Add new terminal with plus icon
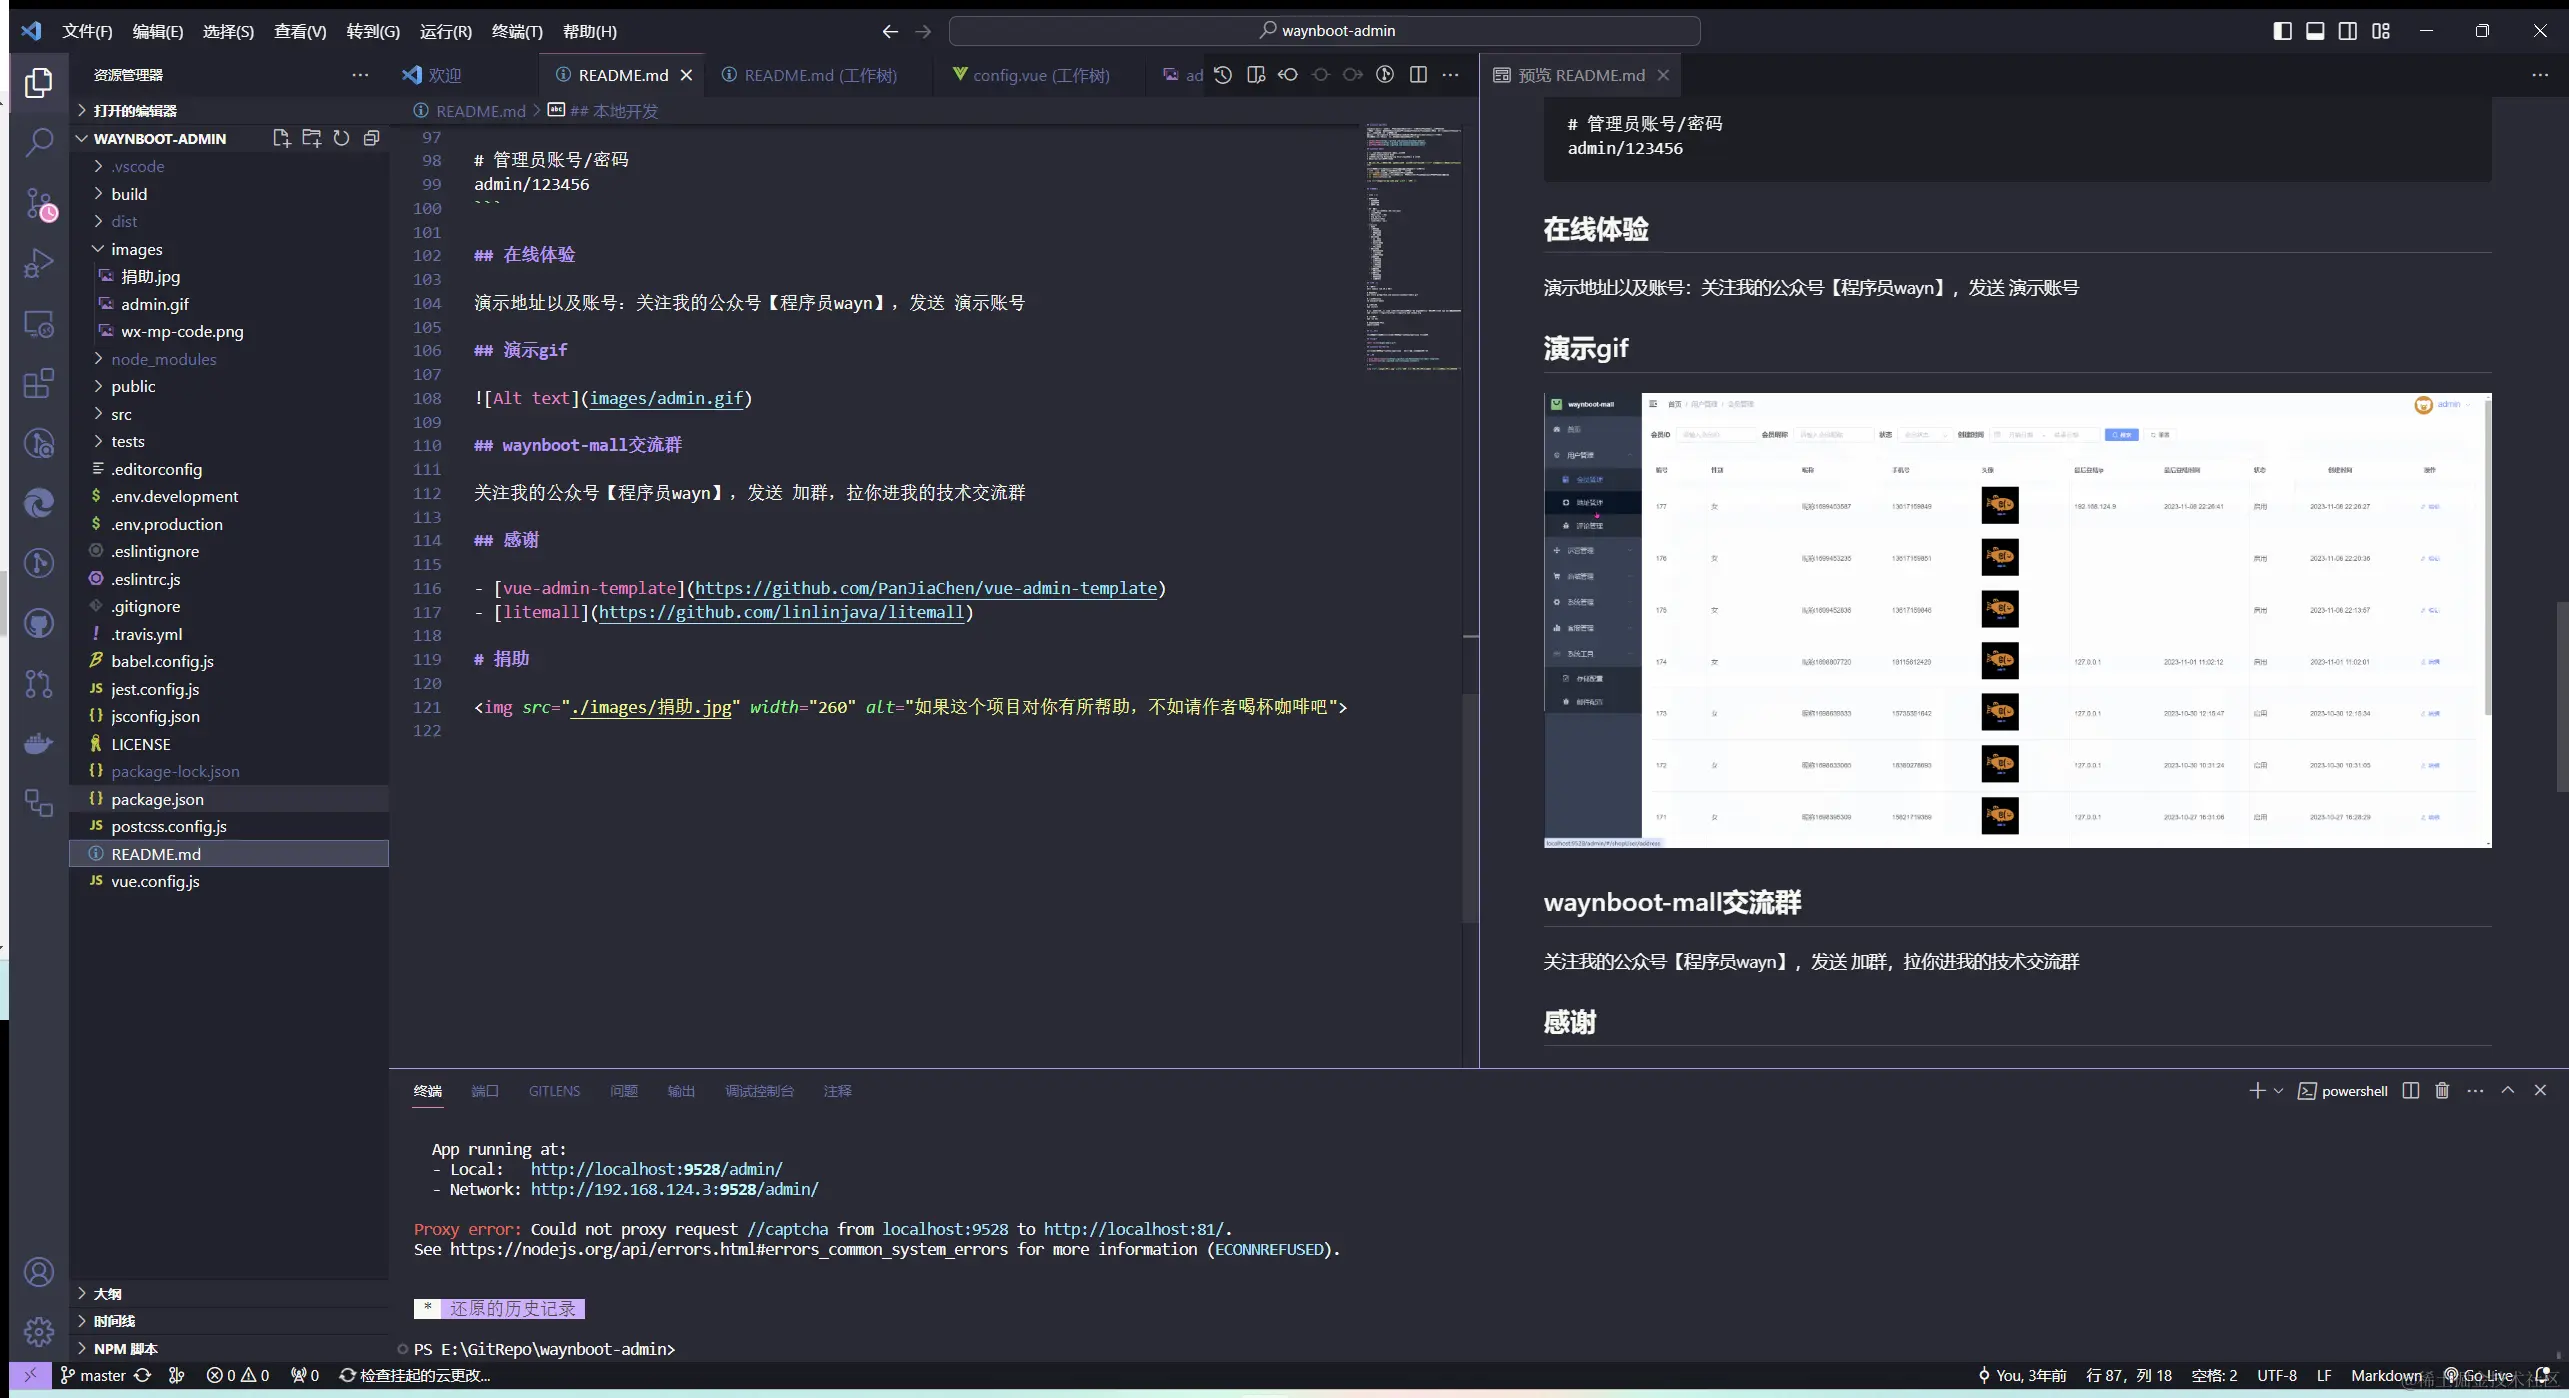The image size is (2569, 1398). (2256, 1090)
